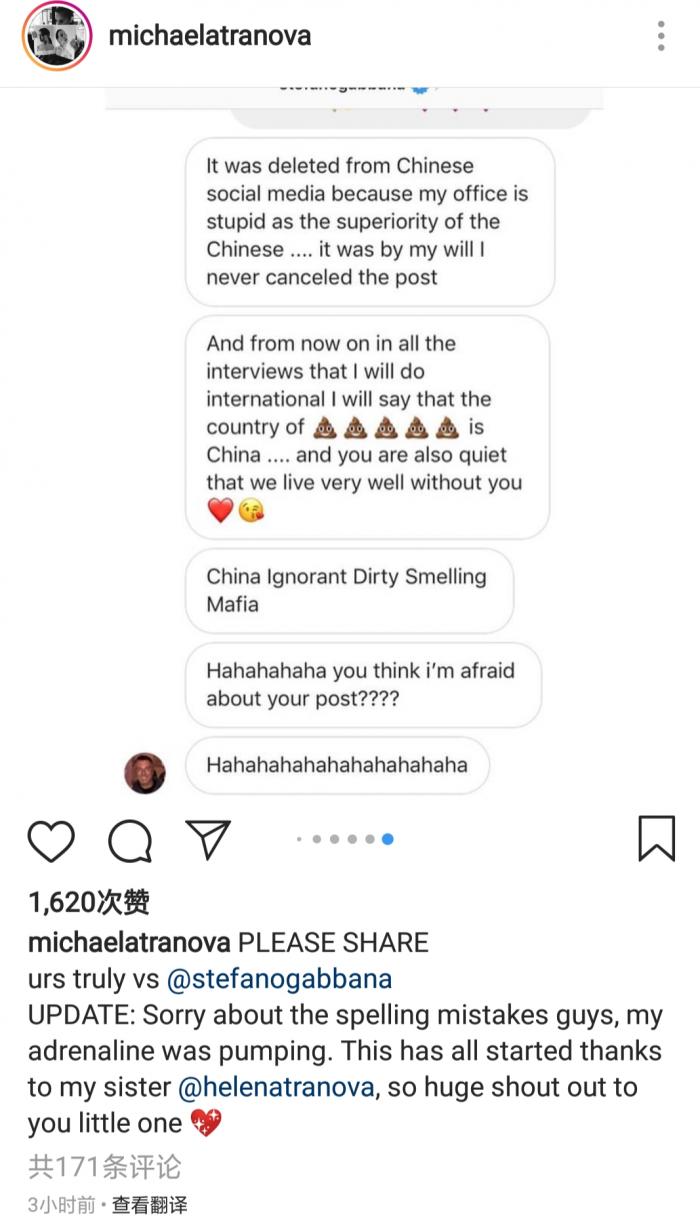This screenshot has width=700, height=1223.
Task: Tap the michaelatranova username in the caption
Action: (130, 943)
